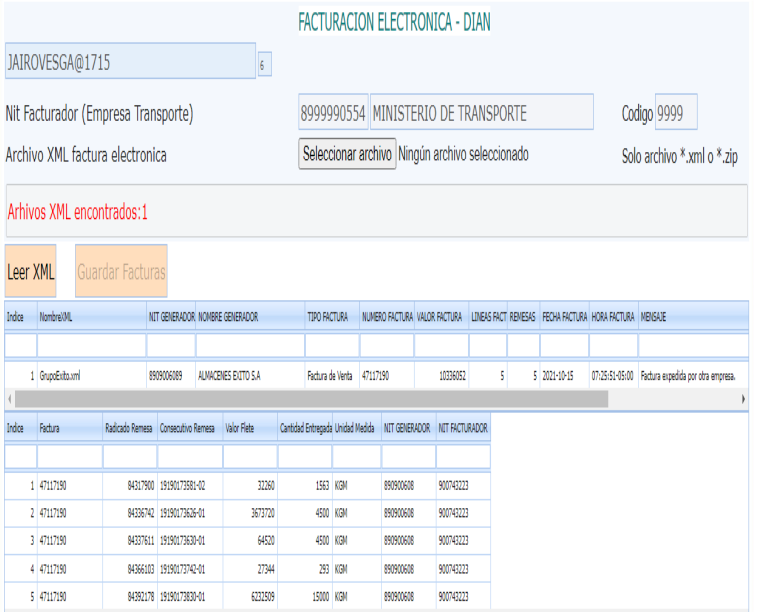
Task: Click the horizontal scrollbar thumb of invoices grid
Action: pyautogui.click(x=311, y=399)
